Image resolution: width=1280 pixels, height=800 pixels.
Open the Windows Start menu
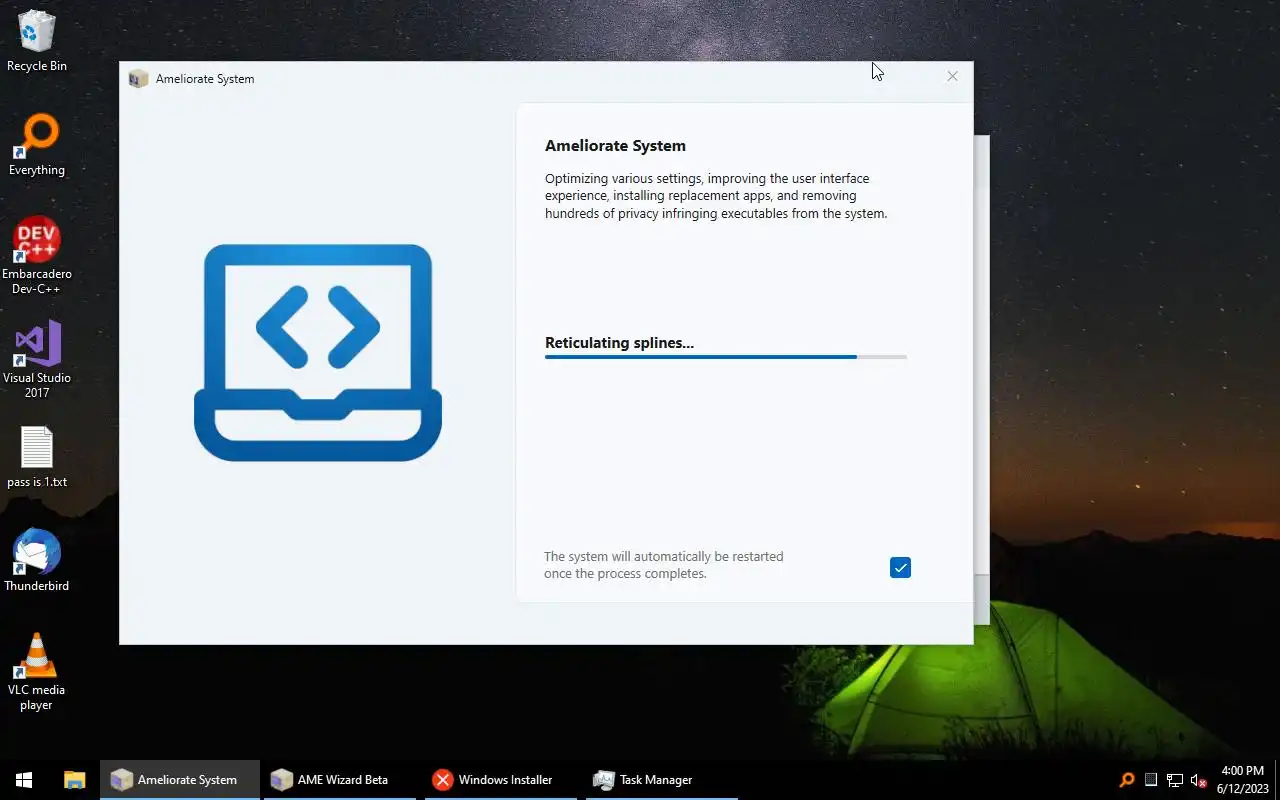pyautogui.click(x=24, y=780)
